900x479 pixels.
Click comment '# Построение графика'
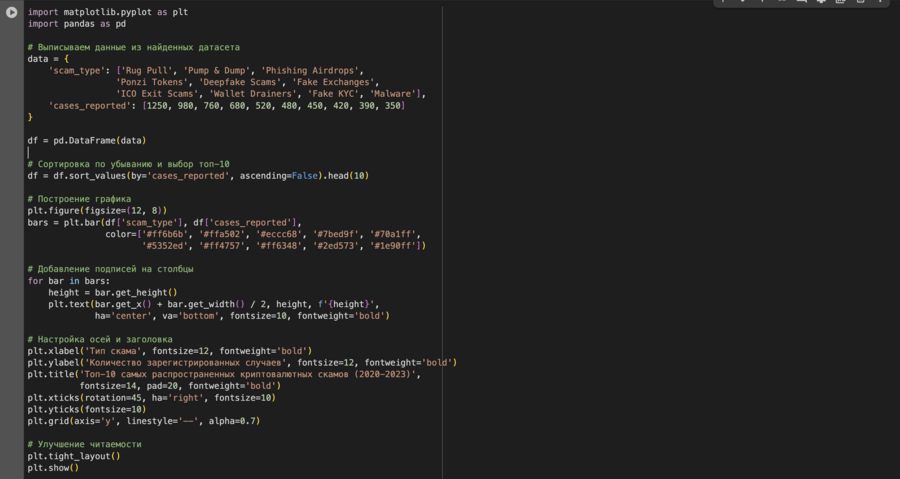point(79,199)
